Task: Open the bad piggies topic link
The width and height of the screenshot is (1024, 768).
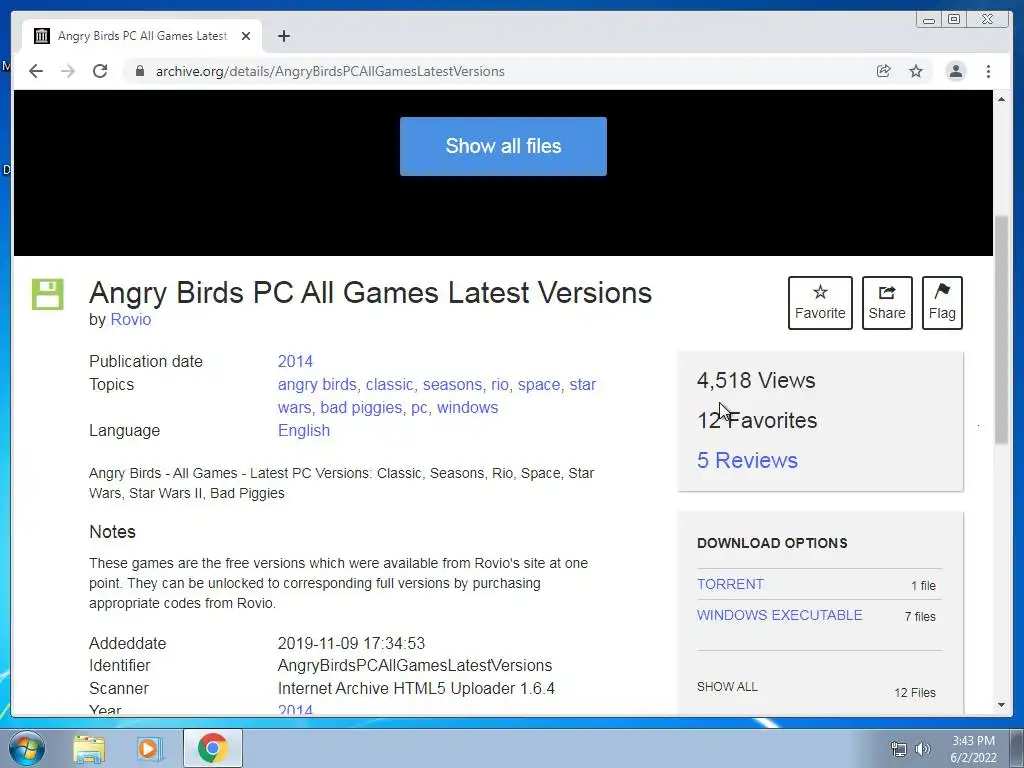Action: click(x=360, y=408)
